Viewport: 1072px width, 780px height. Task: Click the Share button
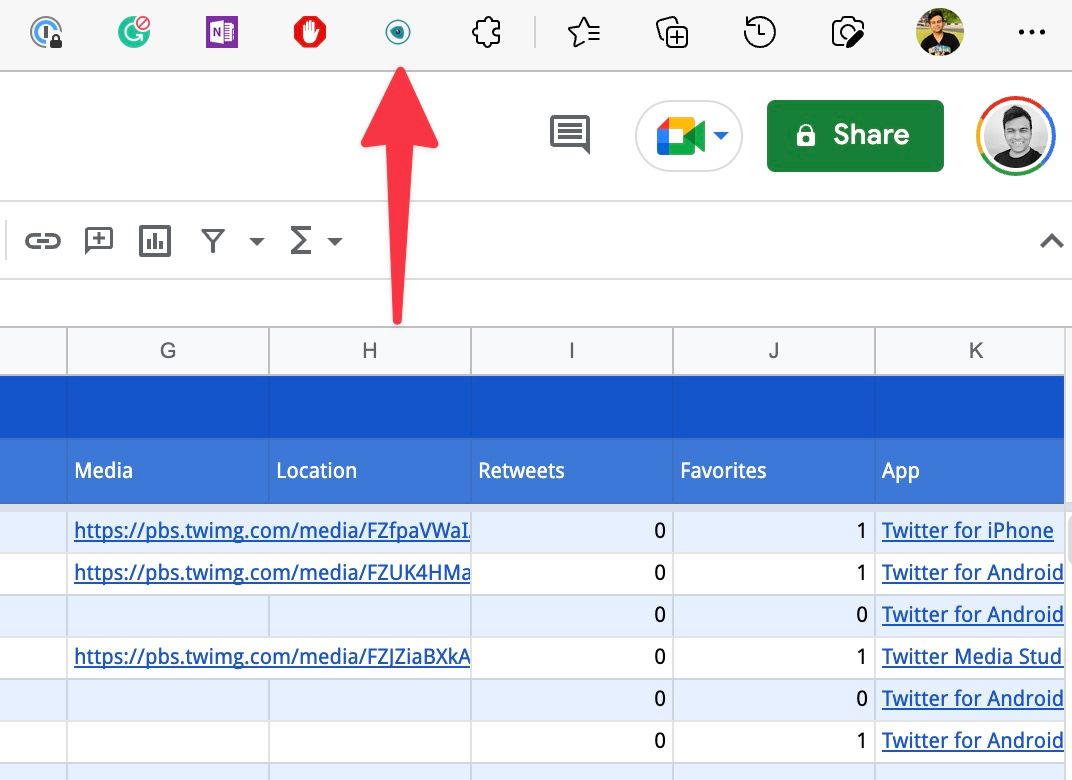click(855, 135)
